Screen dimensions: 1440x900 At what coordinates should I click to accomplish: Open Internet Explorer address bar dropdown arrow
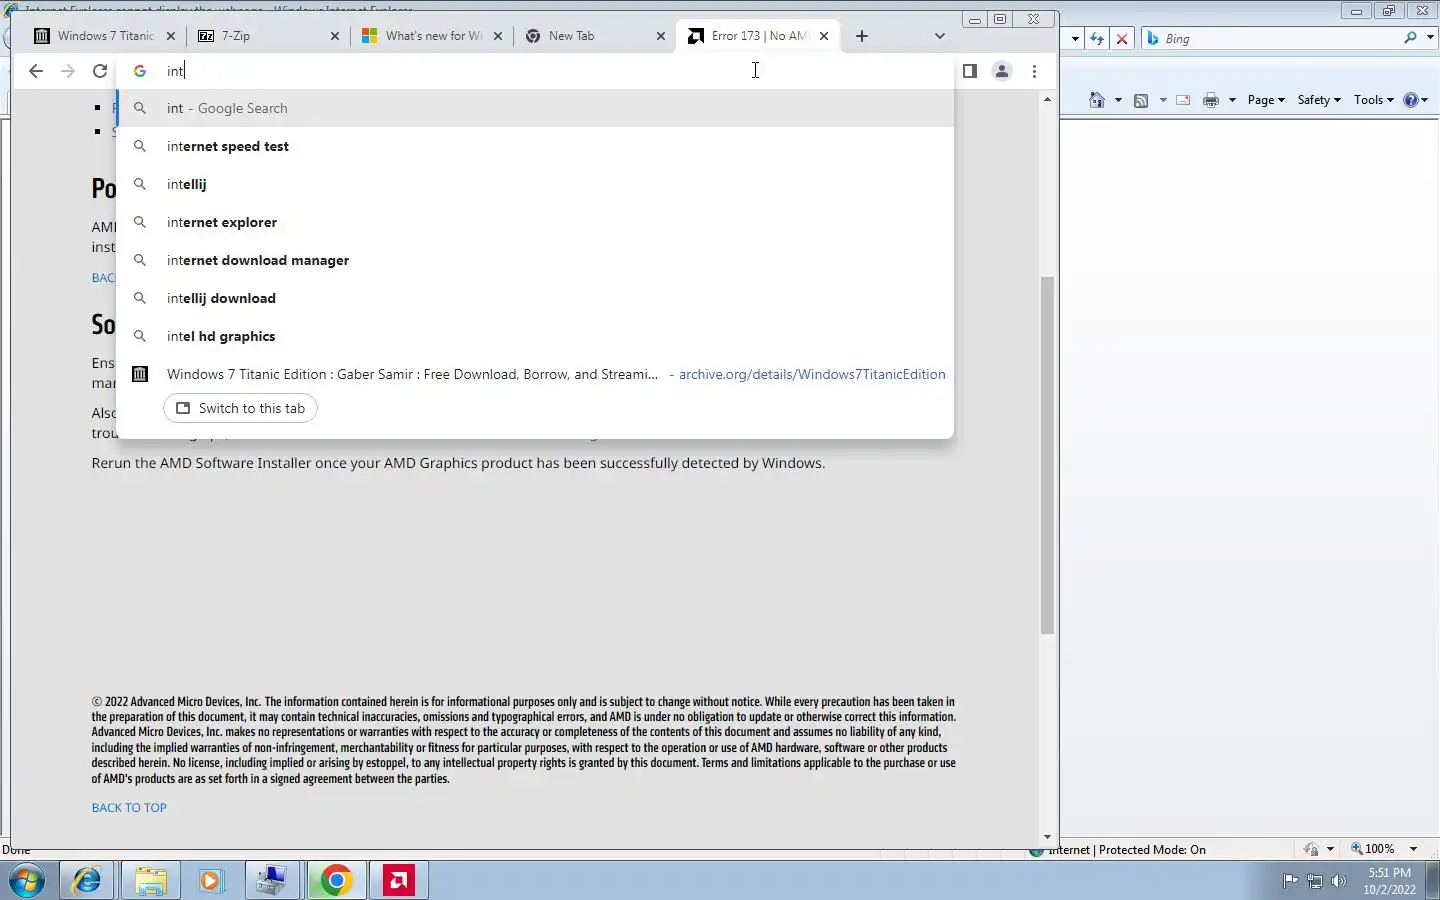click(x=1075, y=38)
